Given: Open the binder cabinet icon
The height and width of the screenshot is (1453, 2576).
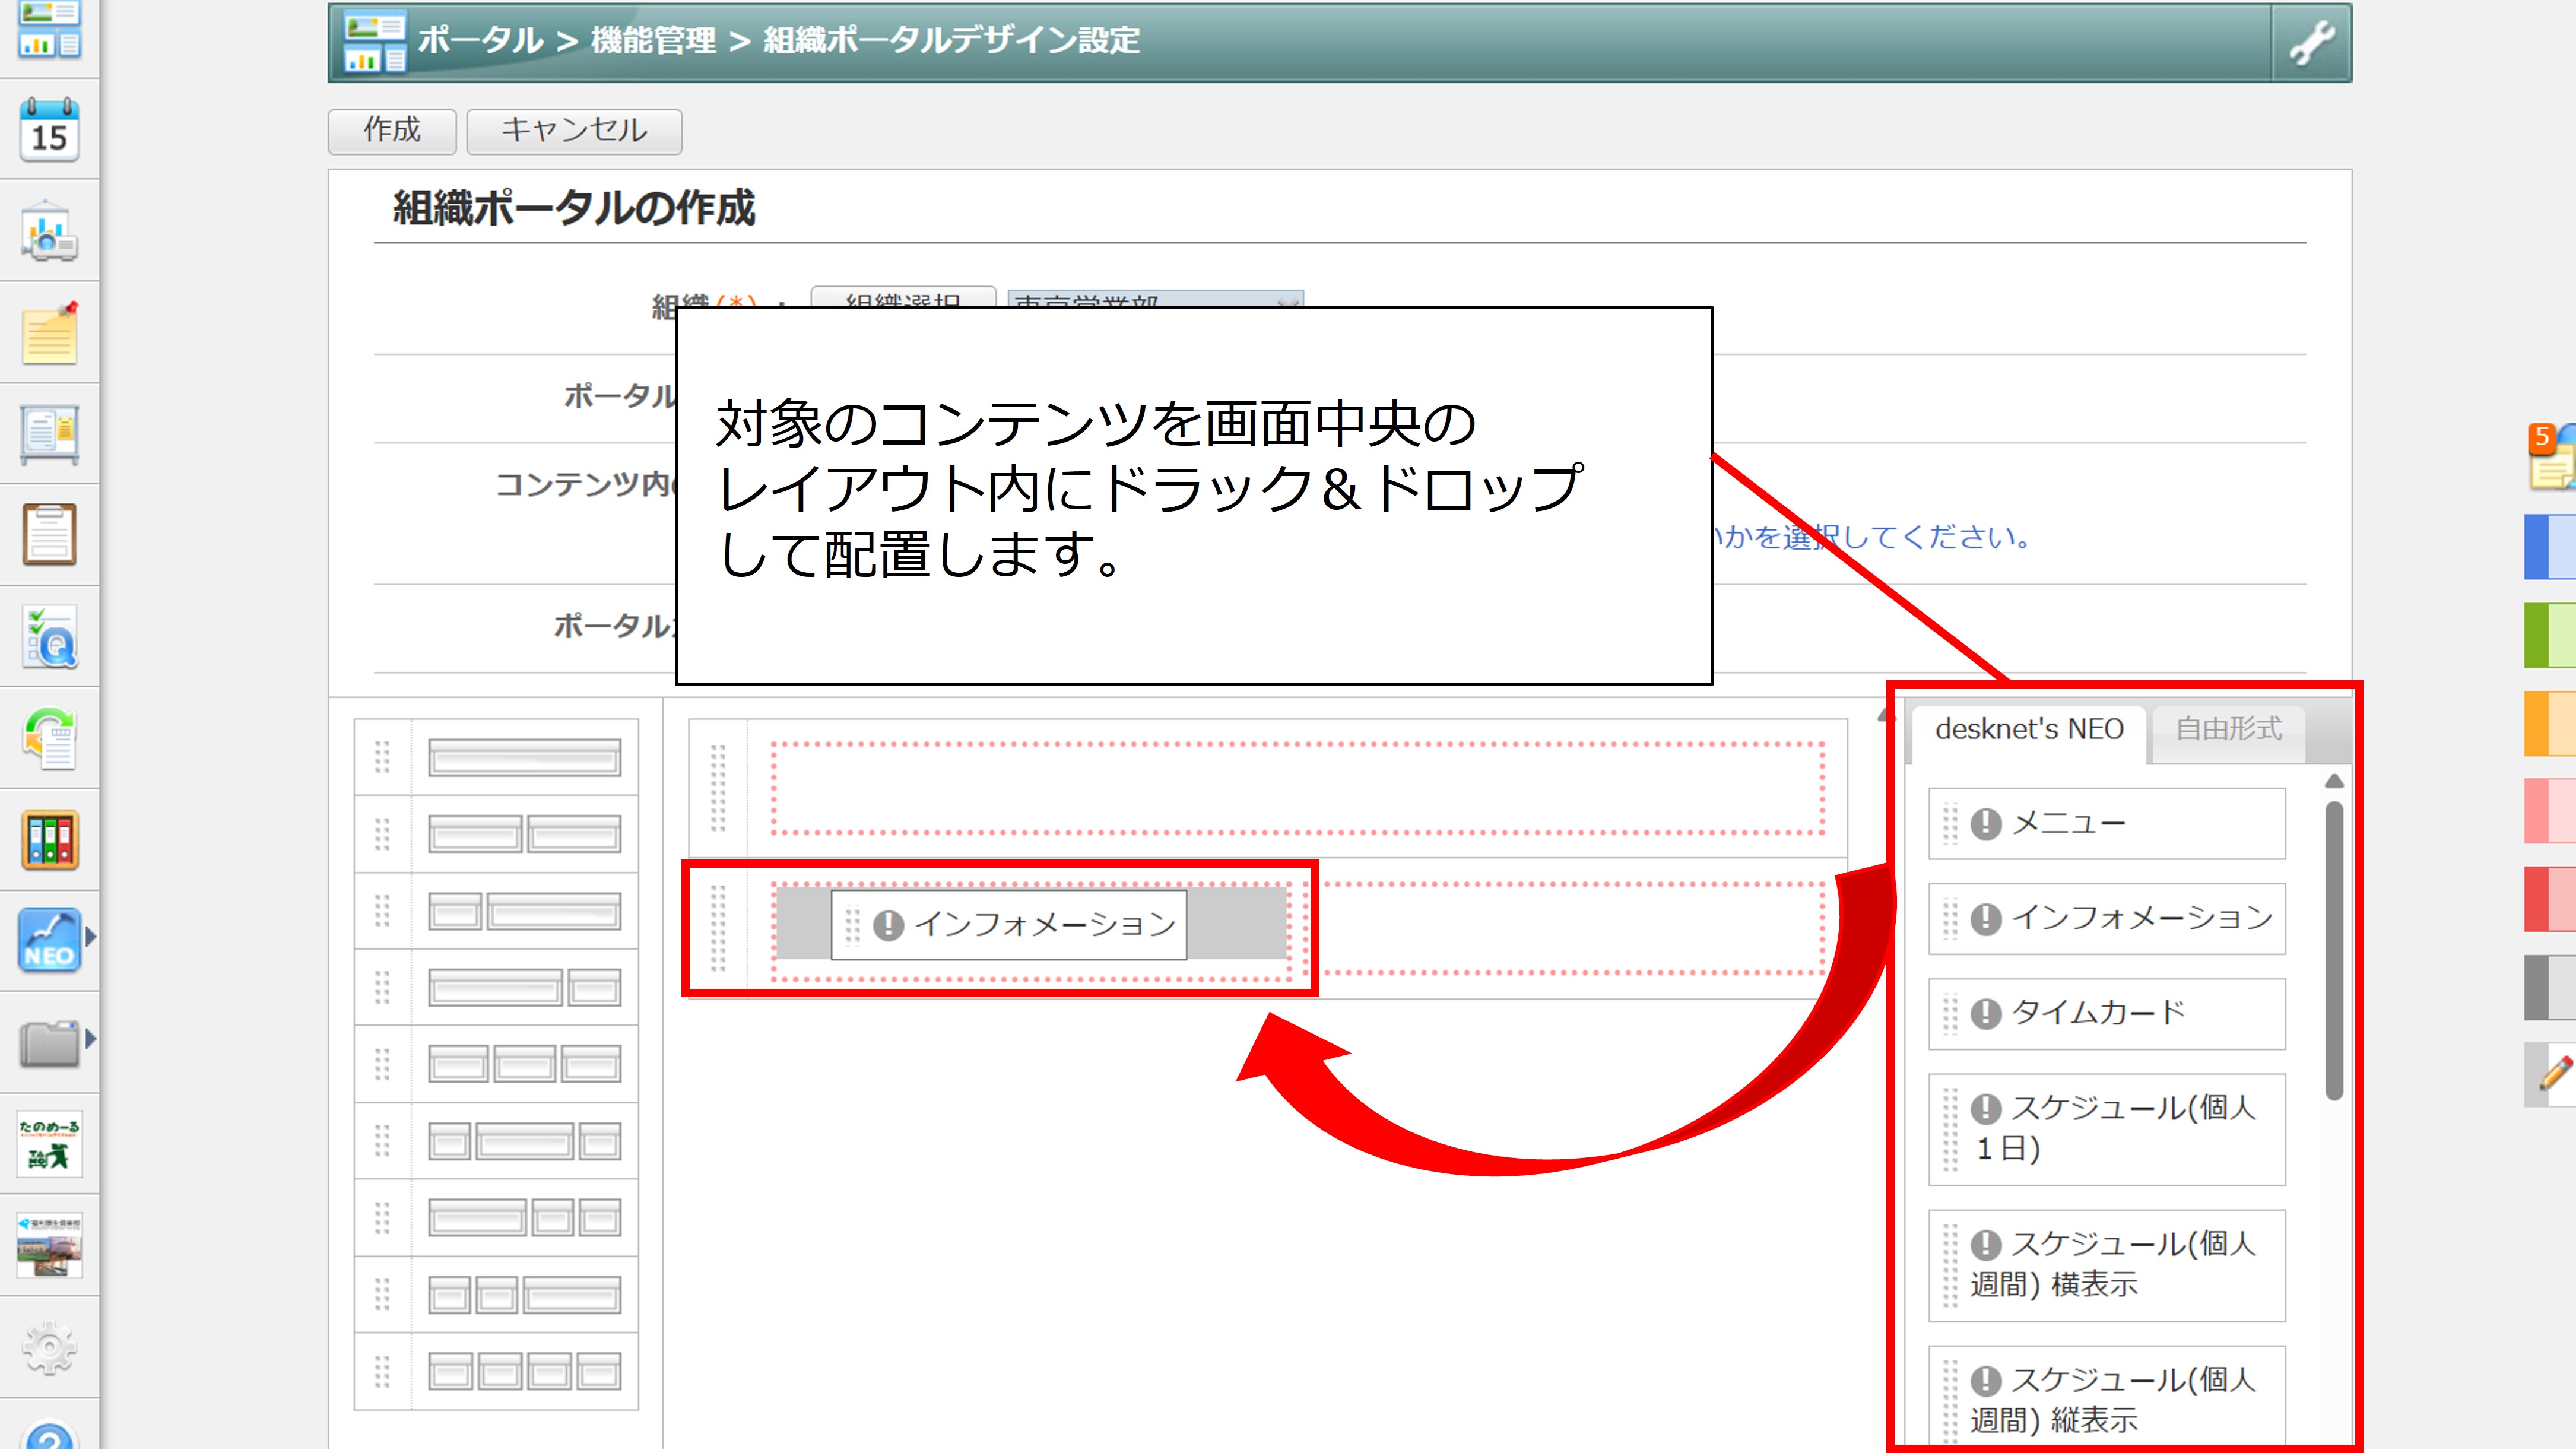Looking at the screenshot, I should tap(49, 840).
